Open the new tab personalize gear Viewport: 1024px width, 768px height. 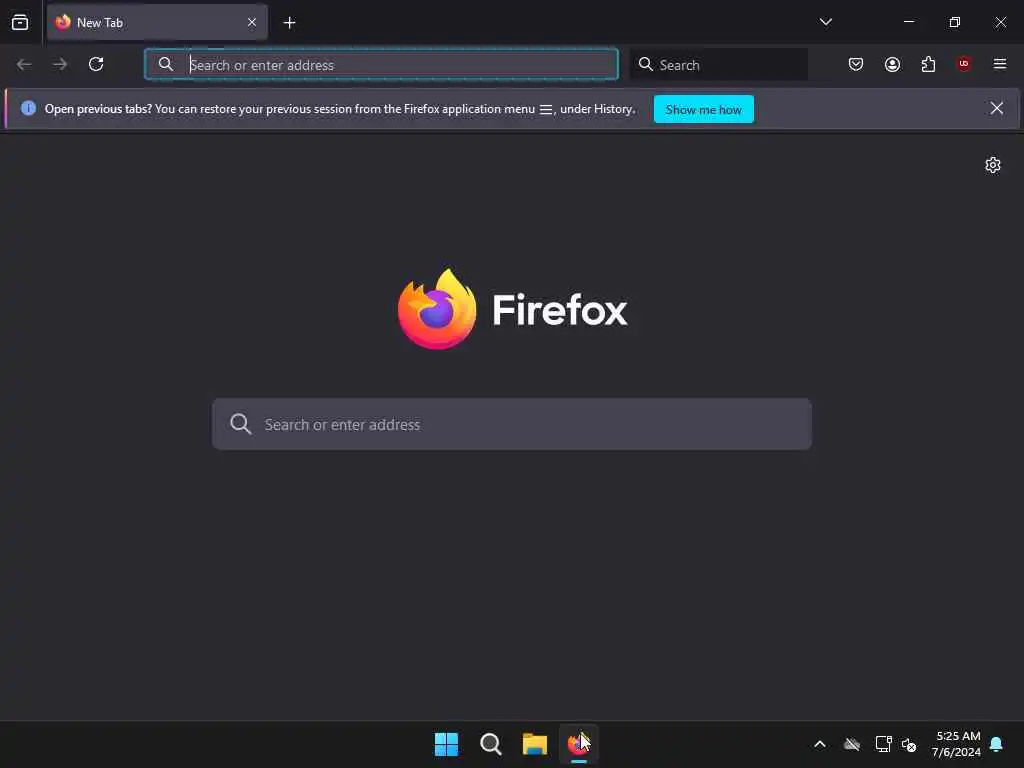click(993, 165)
